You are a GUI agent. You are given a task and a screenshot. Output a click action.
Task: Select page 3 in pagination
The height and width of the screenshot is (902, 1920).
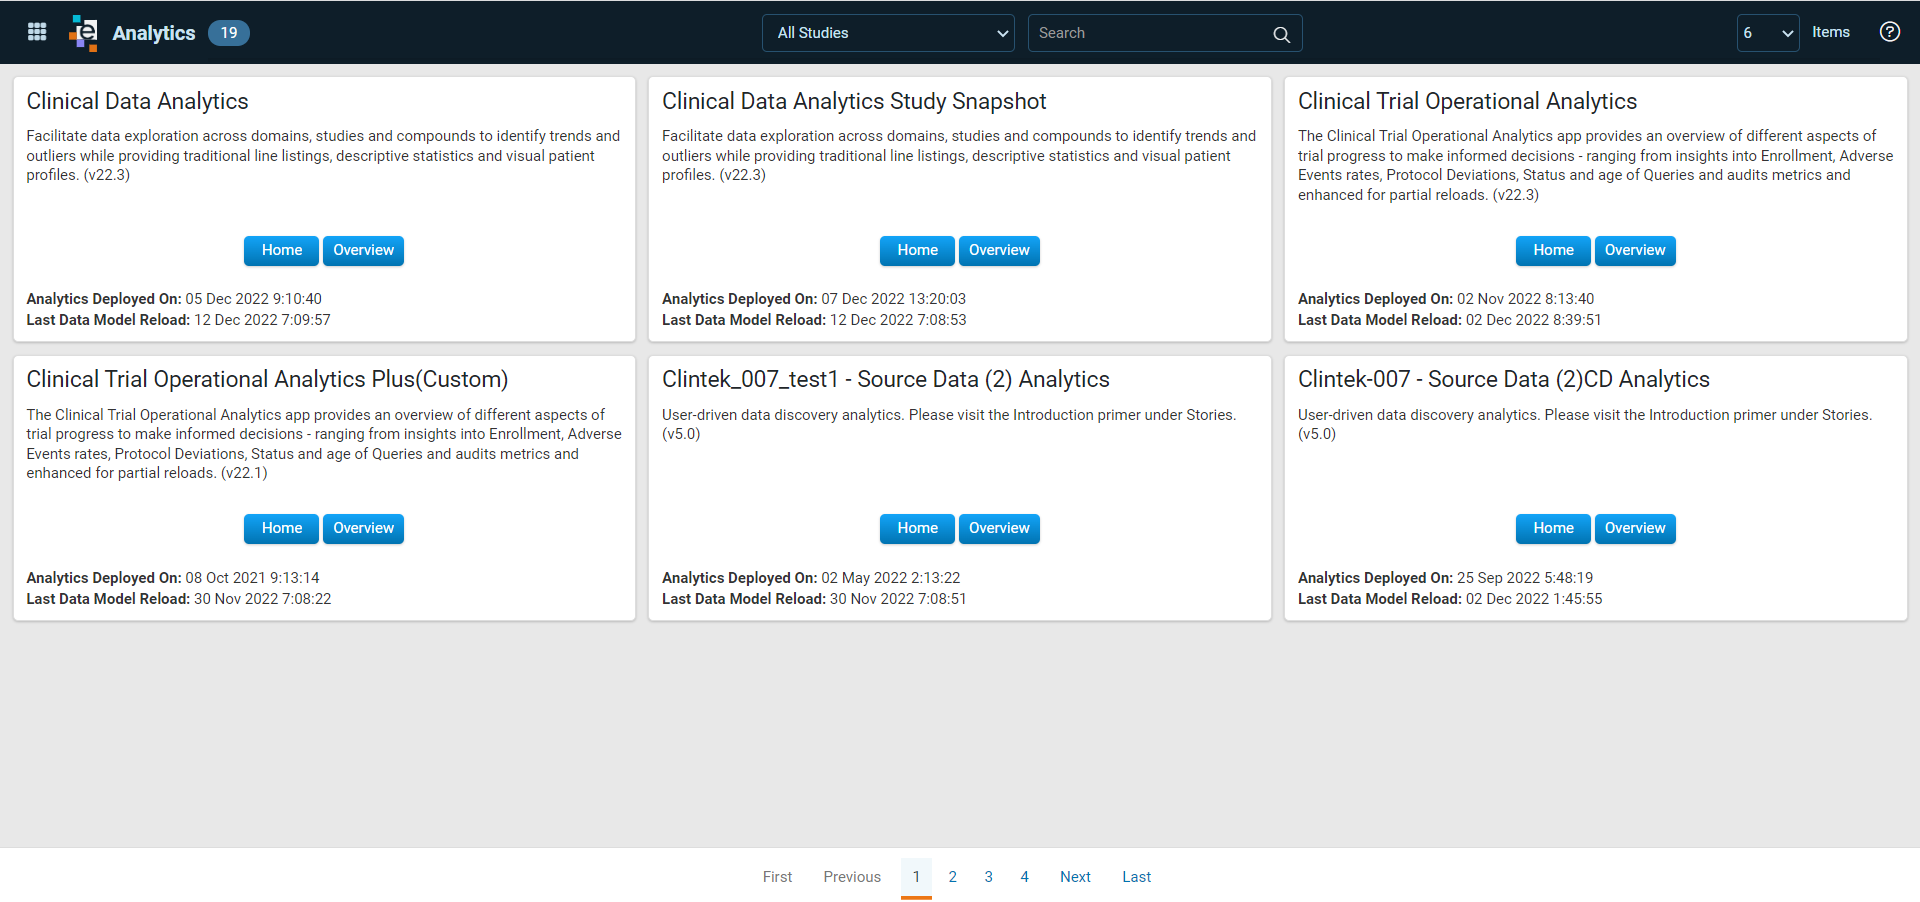pyautogui.click(x=988, y=877)
